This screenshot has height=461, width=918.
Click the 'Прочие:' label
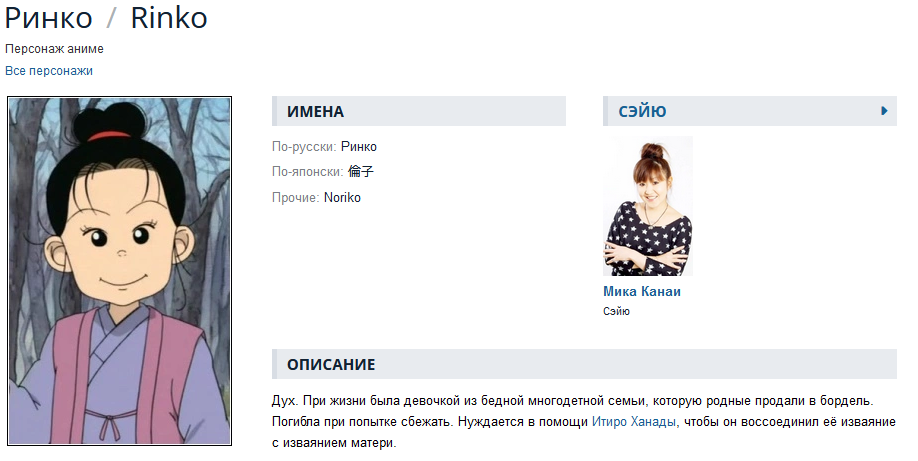[x=296, y=197]
